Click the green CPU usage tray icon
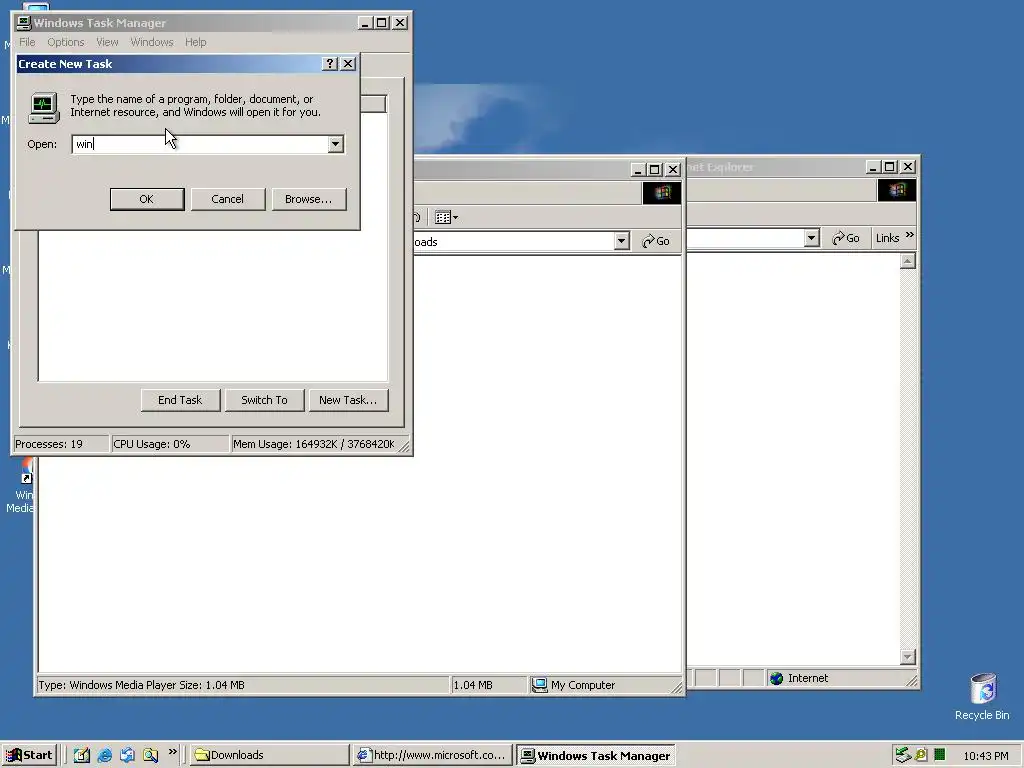Image resolution: width=1024 pixels, height=768 pixels. (939, 755)
